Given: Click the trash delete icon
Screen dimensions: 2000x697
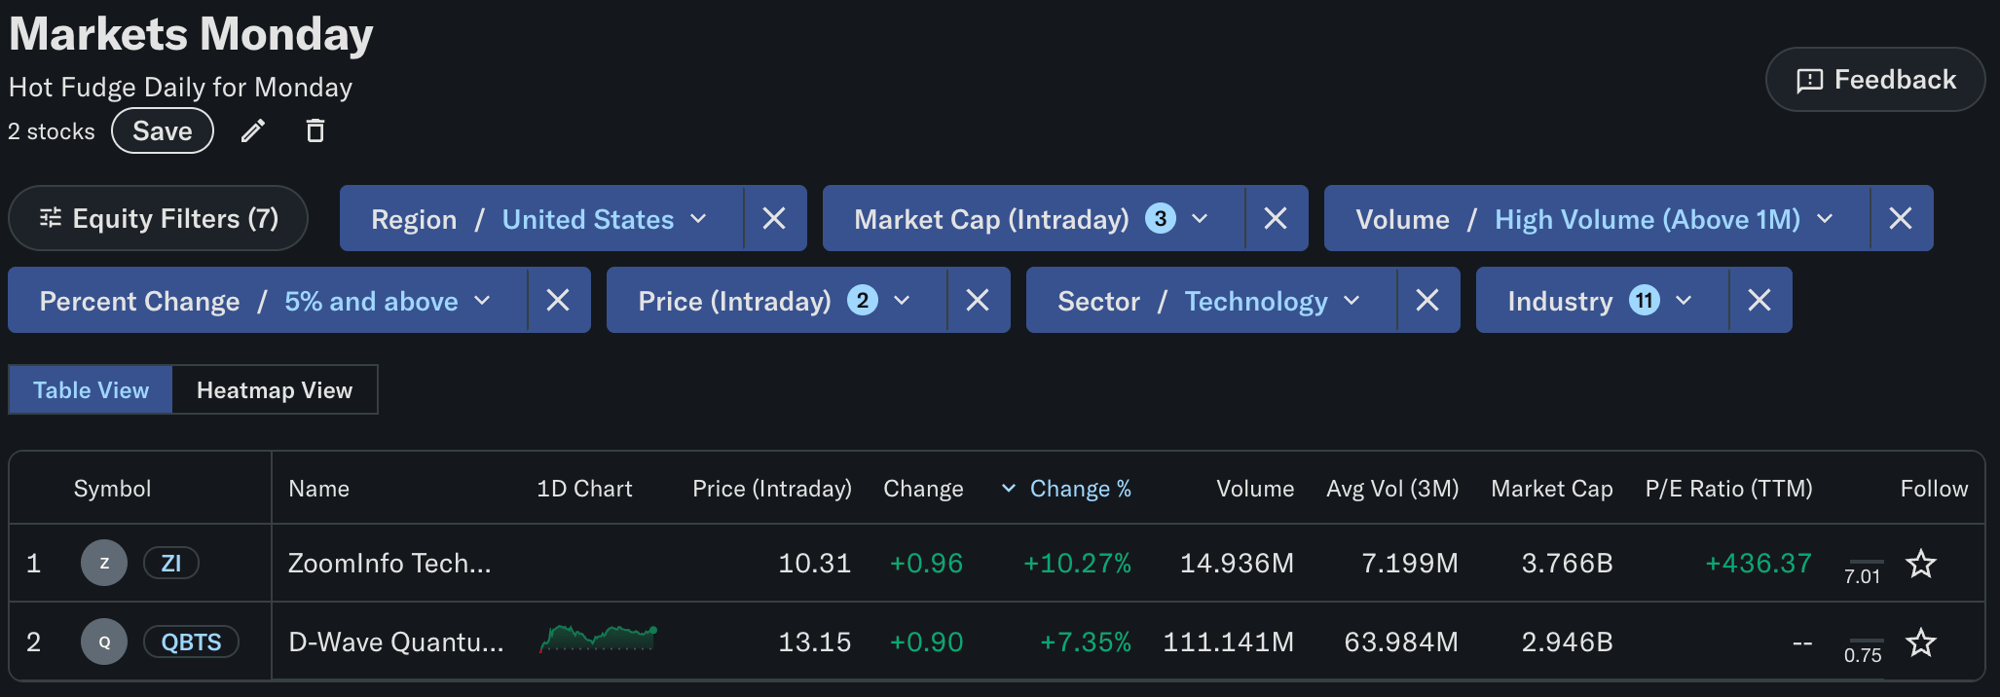Looking at the screenshot, I should tap(315, 131).
